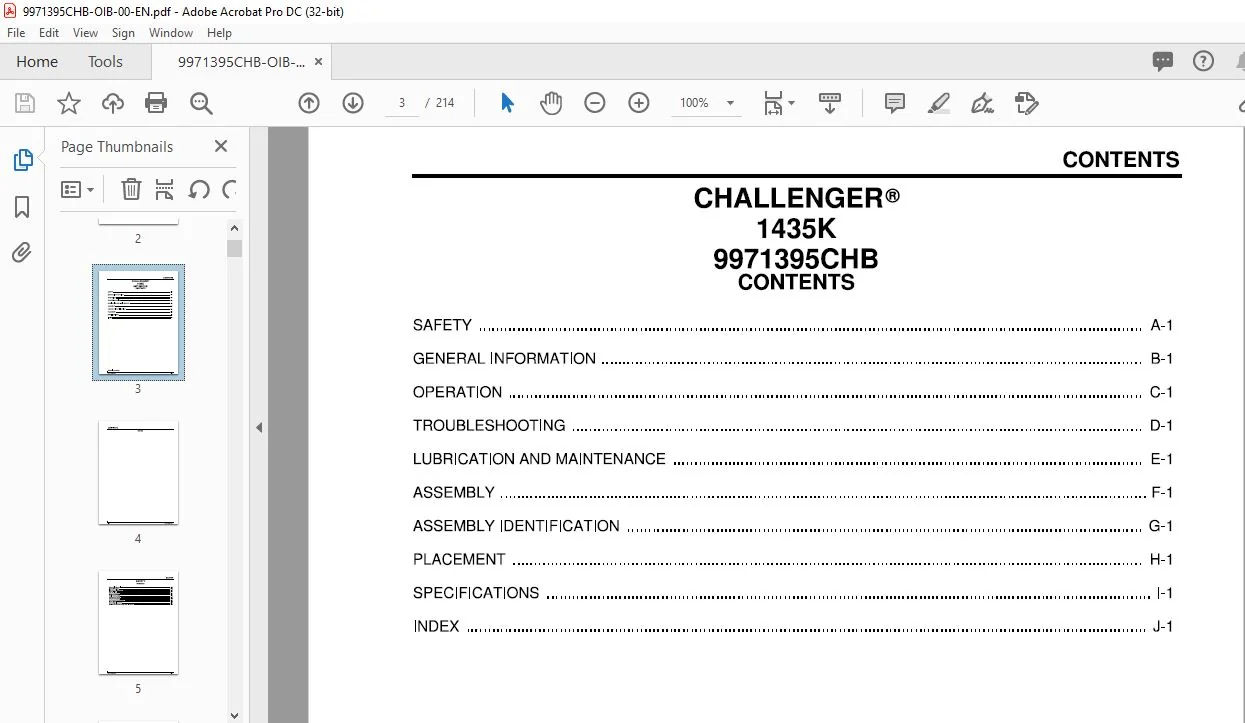This screenshot has height=723, width=1245.
Task: Open the Edit menu
Action: point(49,33)
